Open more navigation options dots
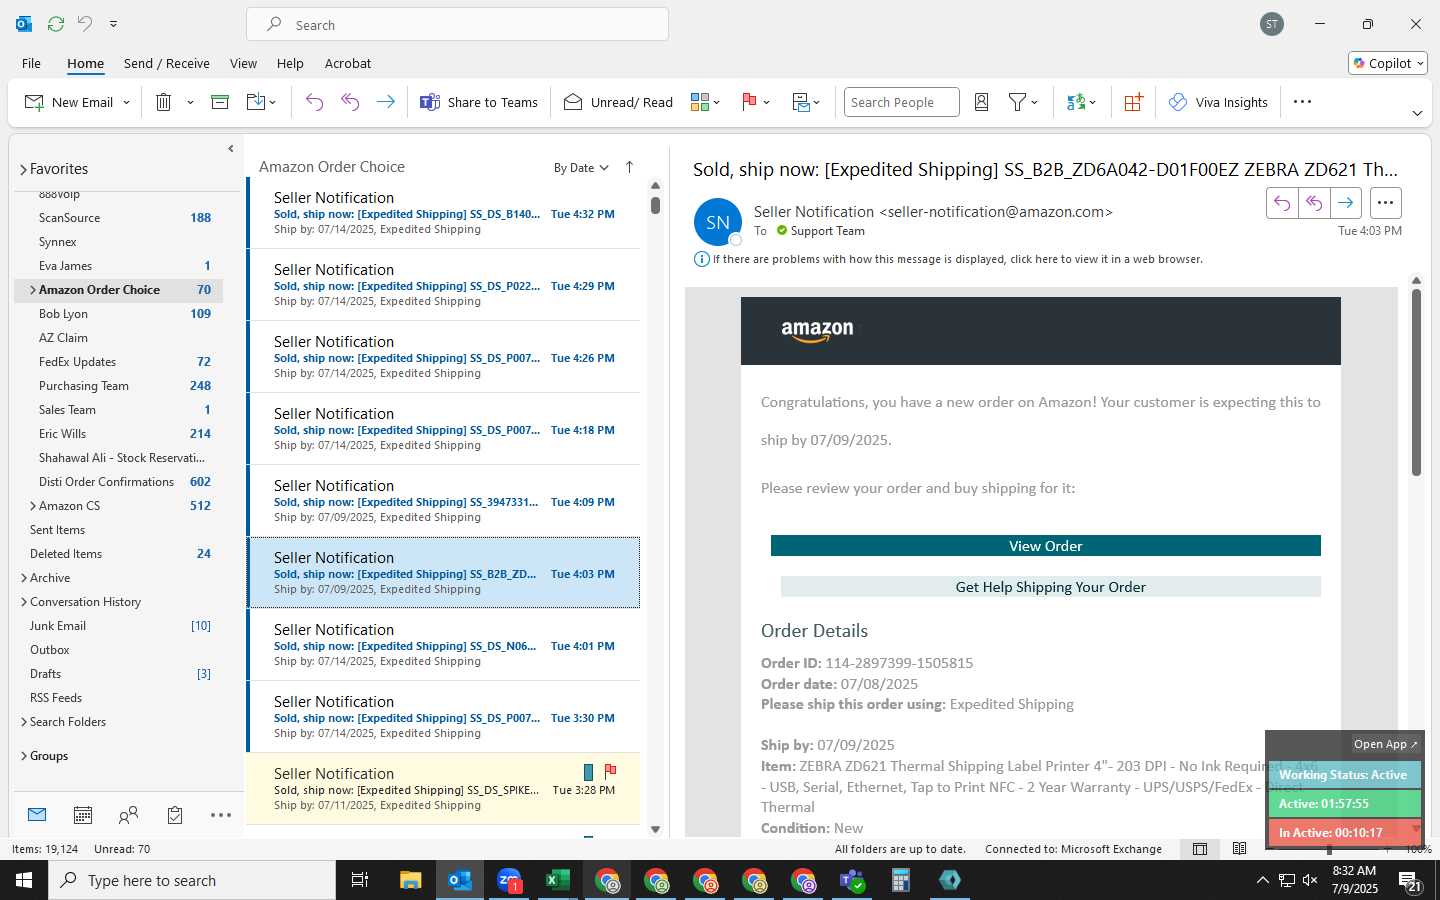The image size is (1440, 900). pyautogui.click(x=221, y=815)
